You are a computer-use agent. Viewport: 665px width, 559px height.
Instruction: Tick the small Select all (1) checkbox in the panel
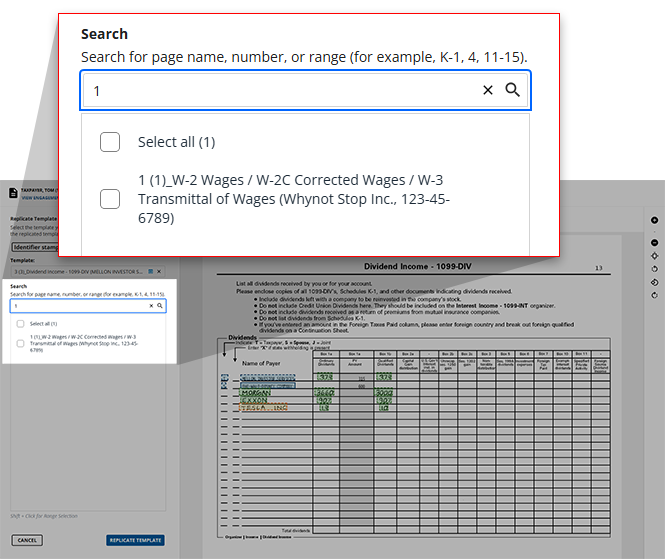[20, 324]
